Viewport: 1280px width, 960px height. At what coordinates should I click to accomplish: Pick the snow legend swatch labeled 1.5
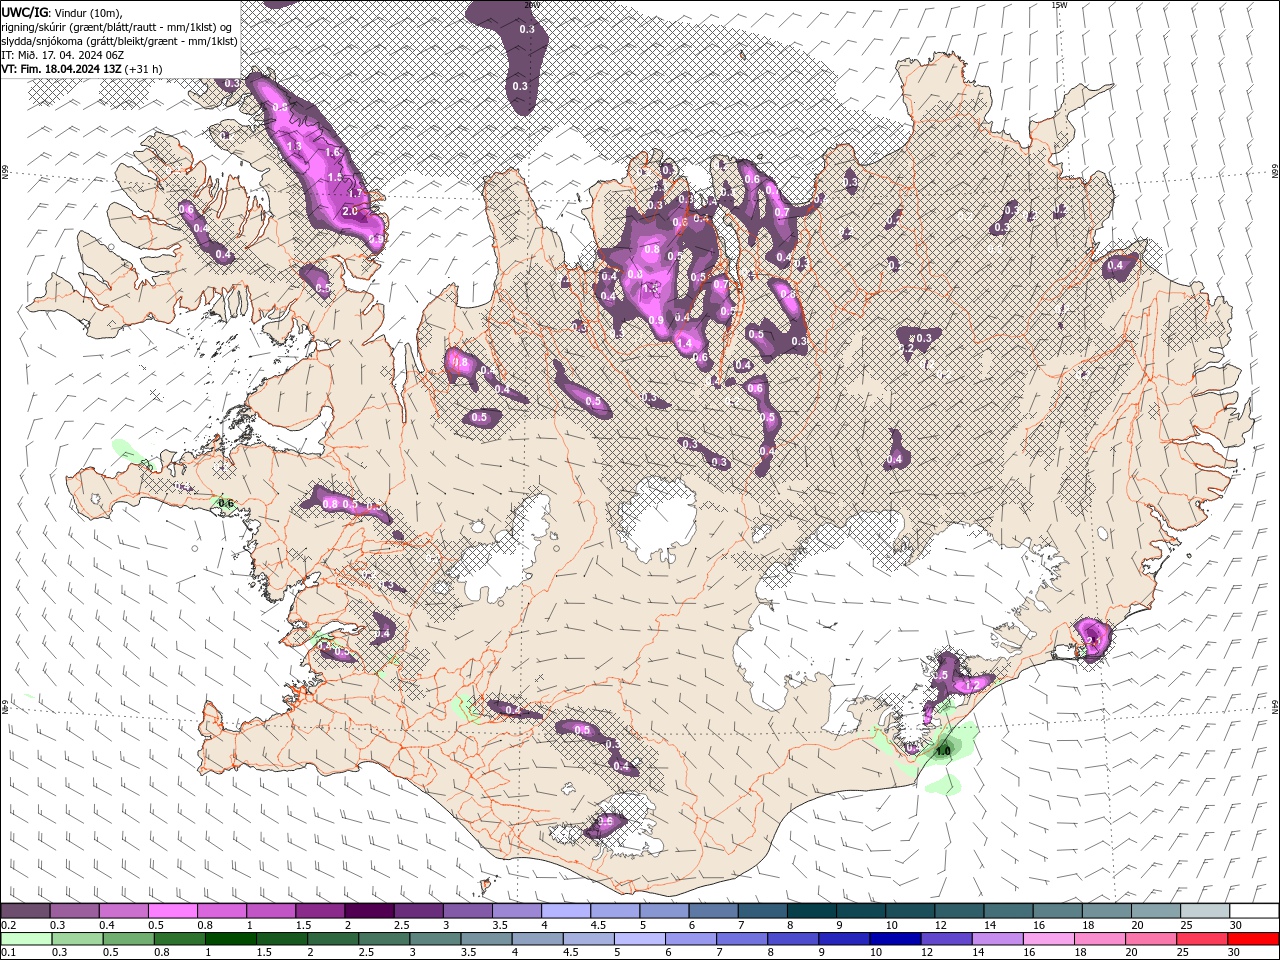[319, 910]
